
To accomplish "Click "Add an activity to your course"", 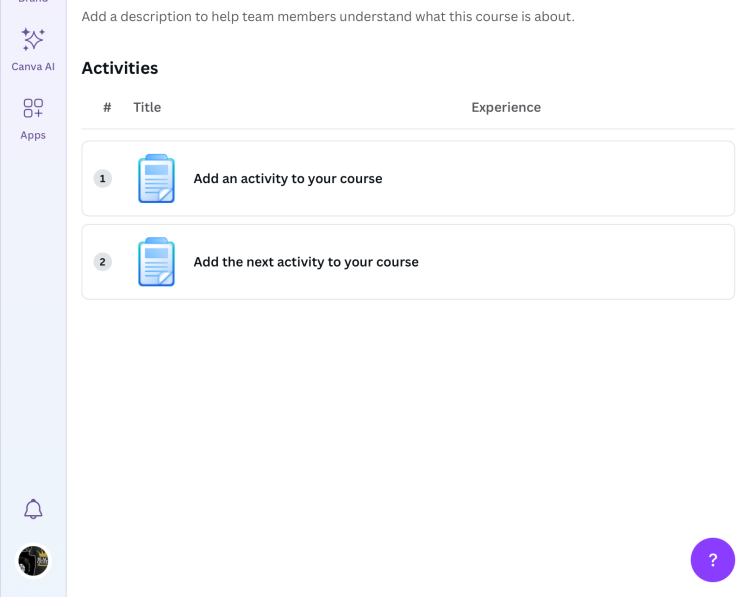I will pyautogui.click(x=287, y=179).
